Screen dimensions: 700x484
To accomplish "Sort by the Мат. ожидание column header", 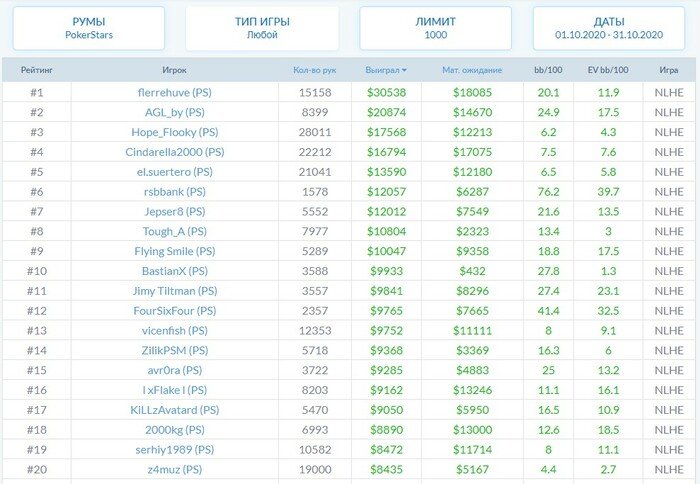I will coord(471,71).
